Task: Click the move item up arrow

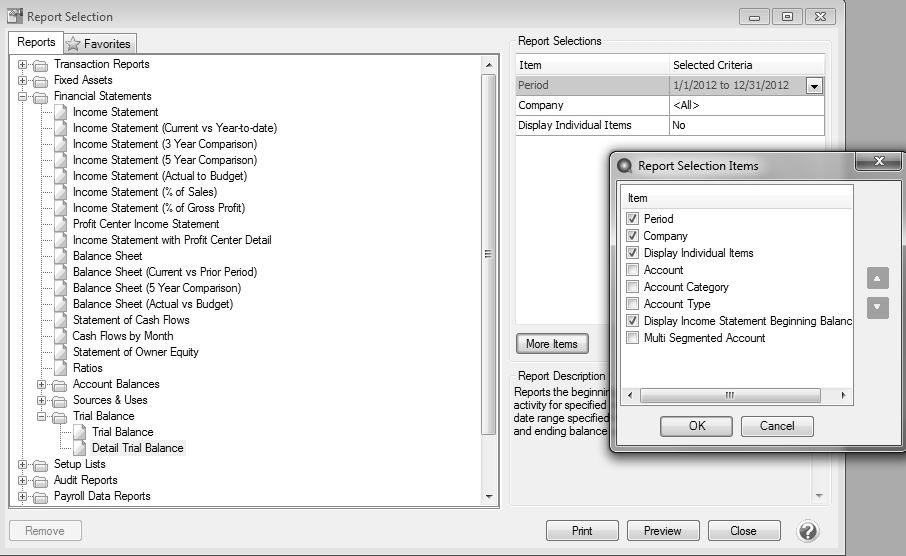Action: click(877, 280)
